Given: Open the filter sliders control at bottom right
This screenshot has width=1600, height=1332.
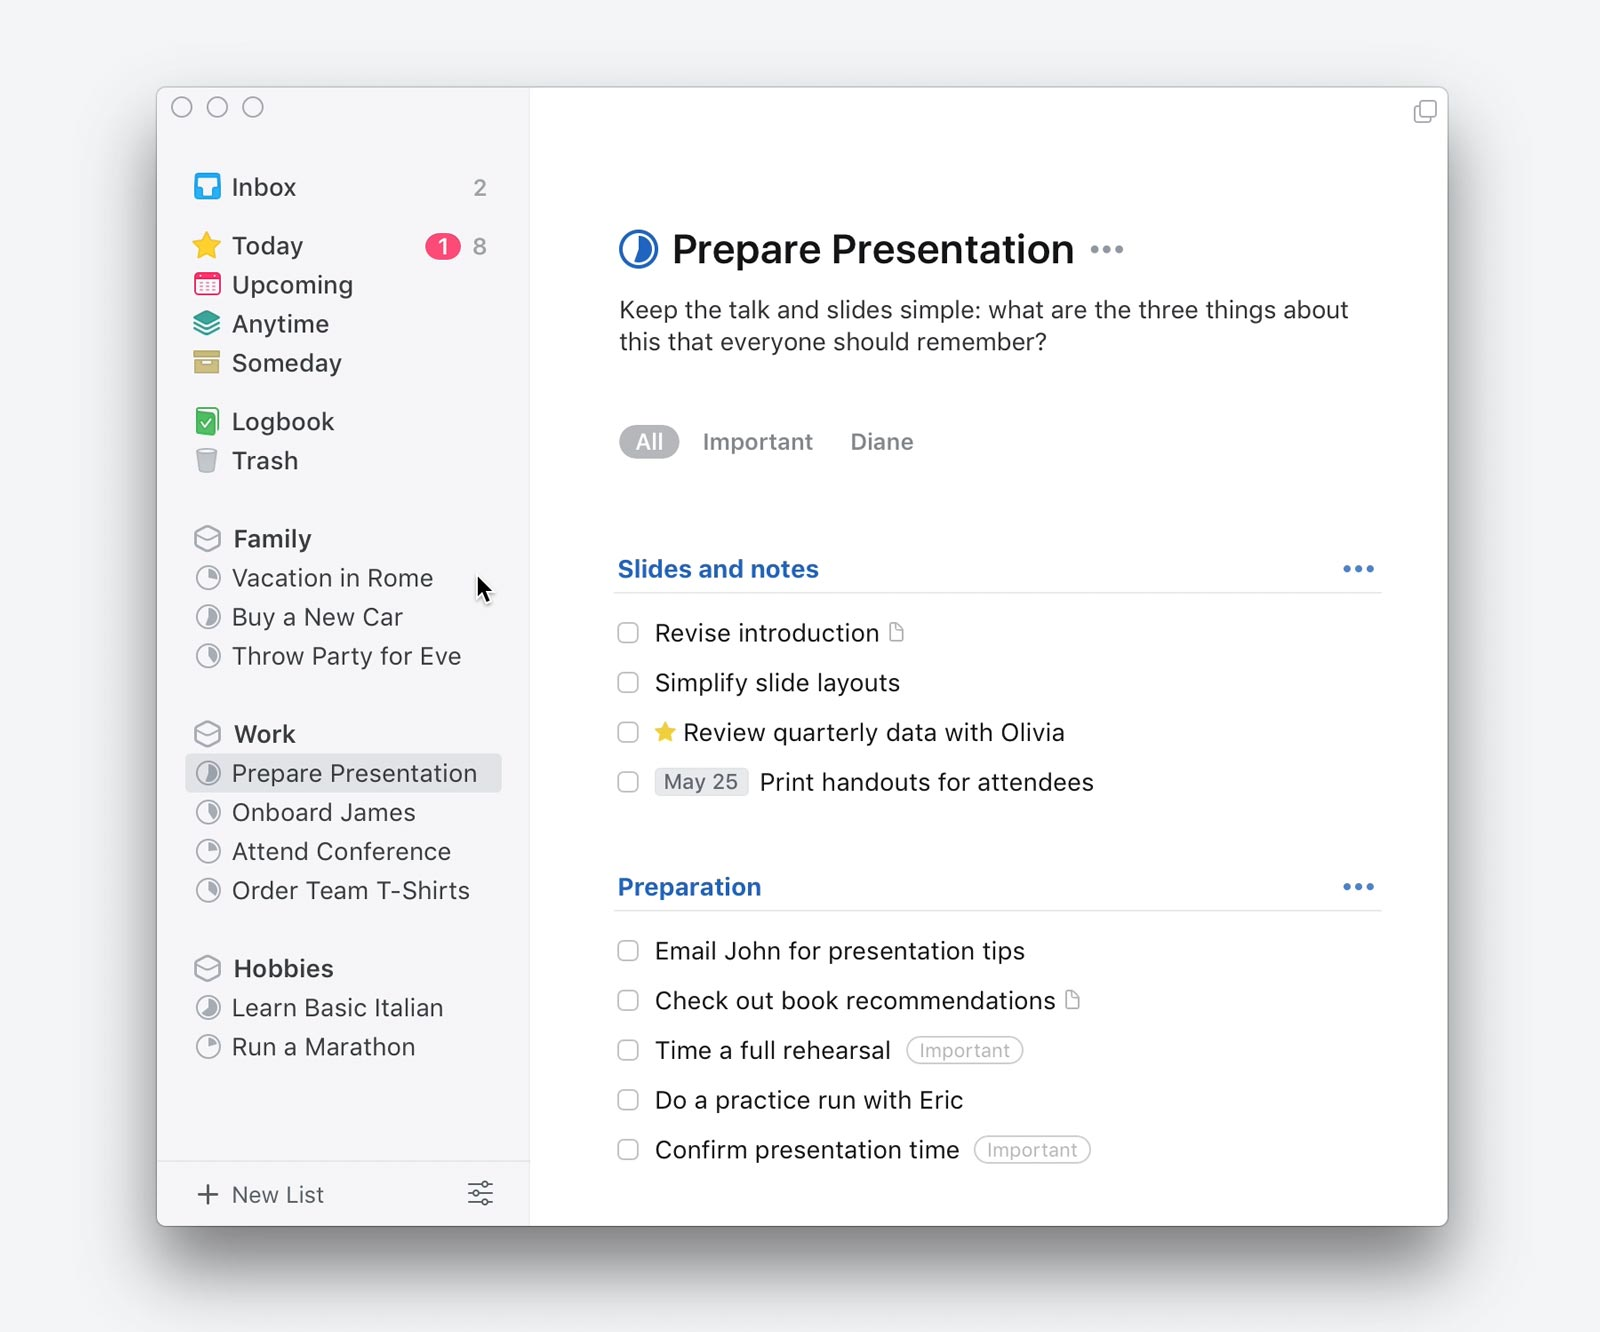Looking at the screenshot, I should pos(480,1193).
